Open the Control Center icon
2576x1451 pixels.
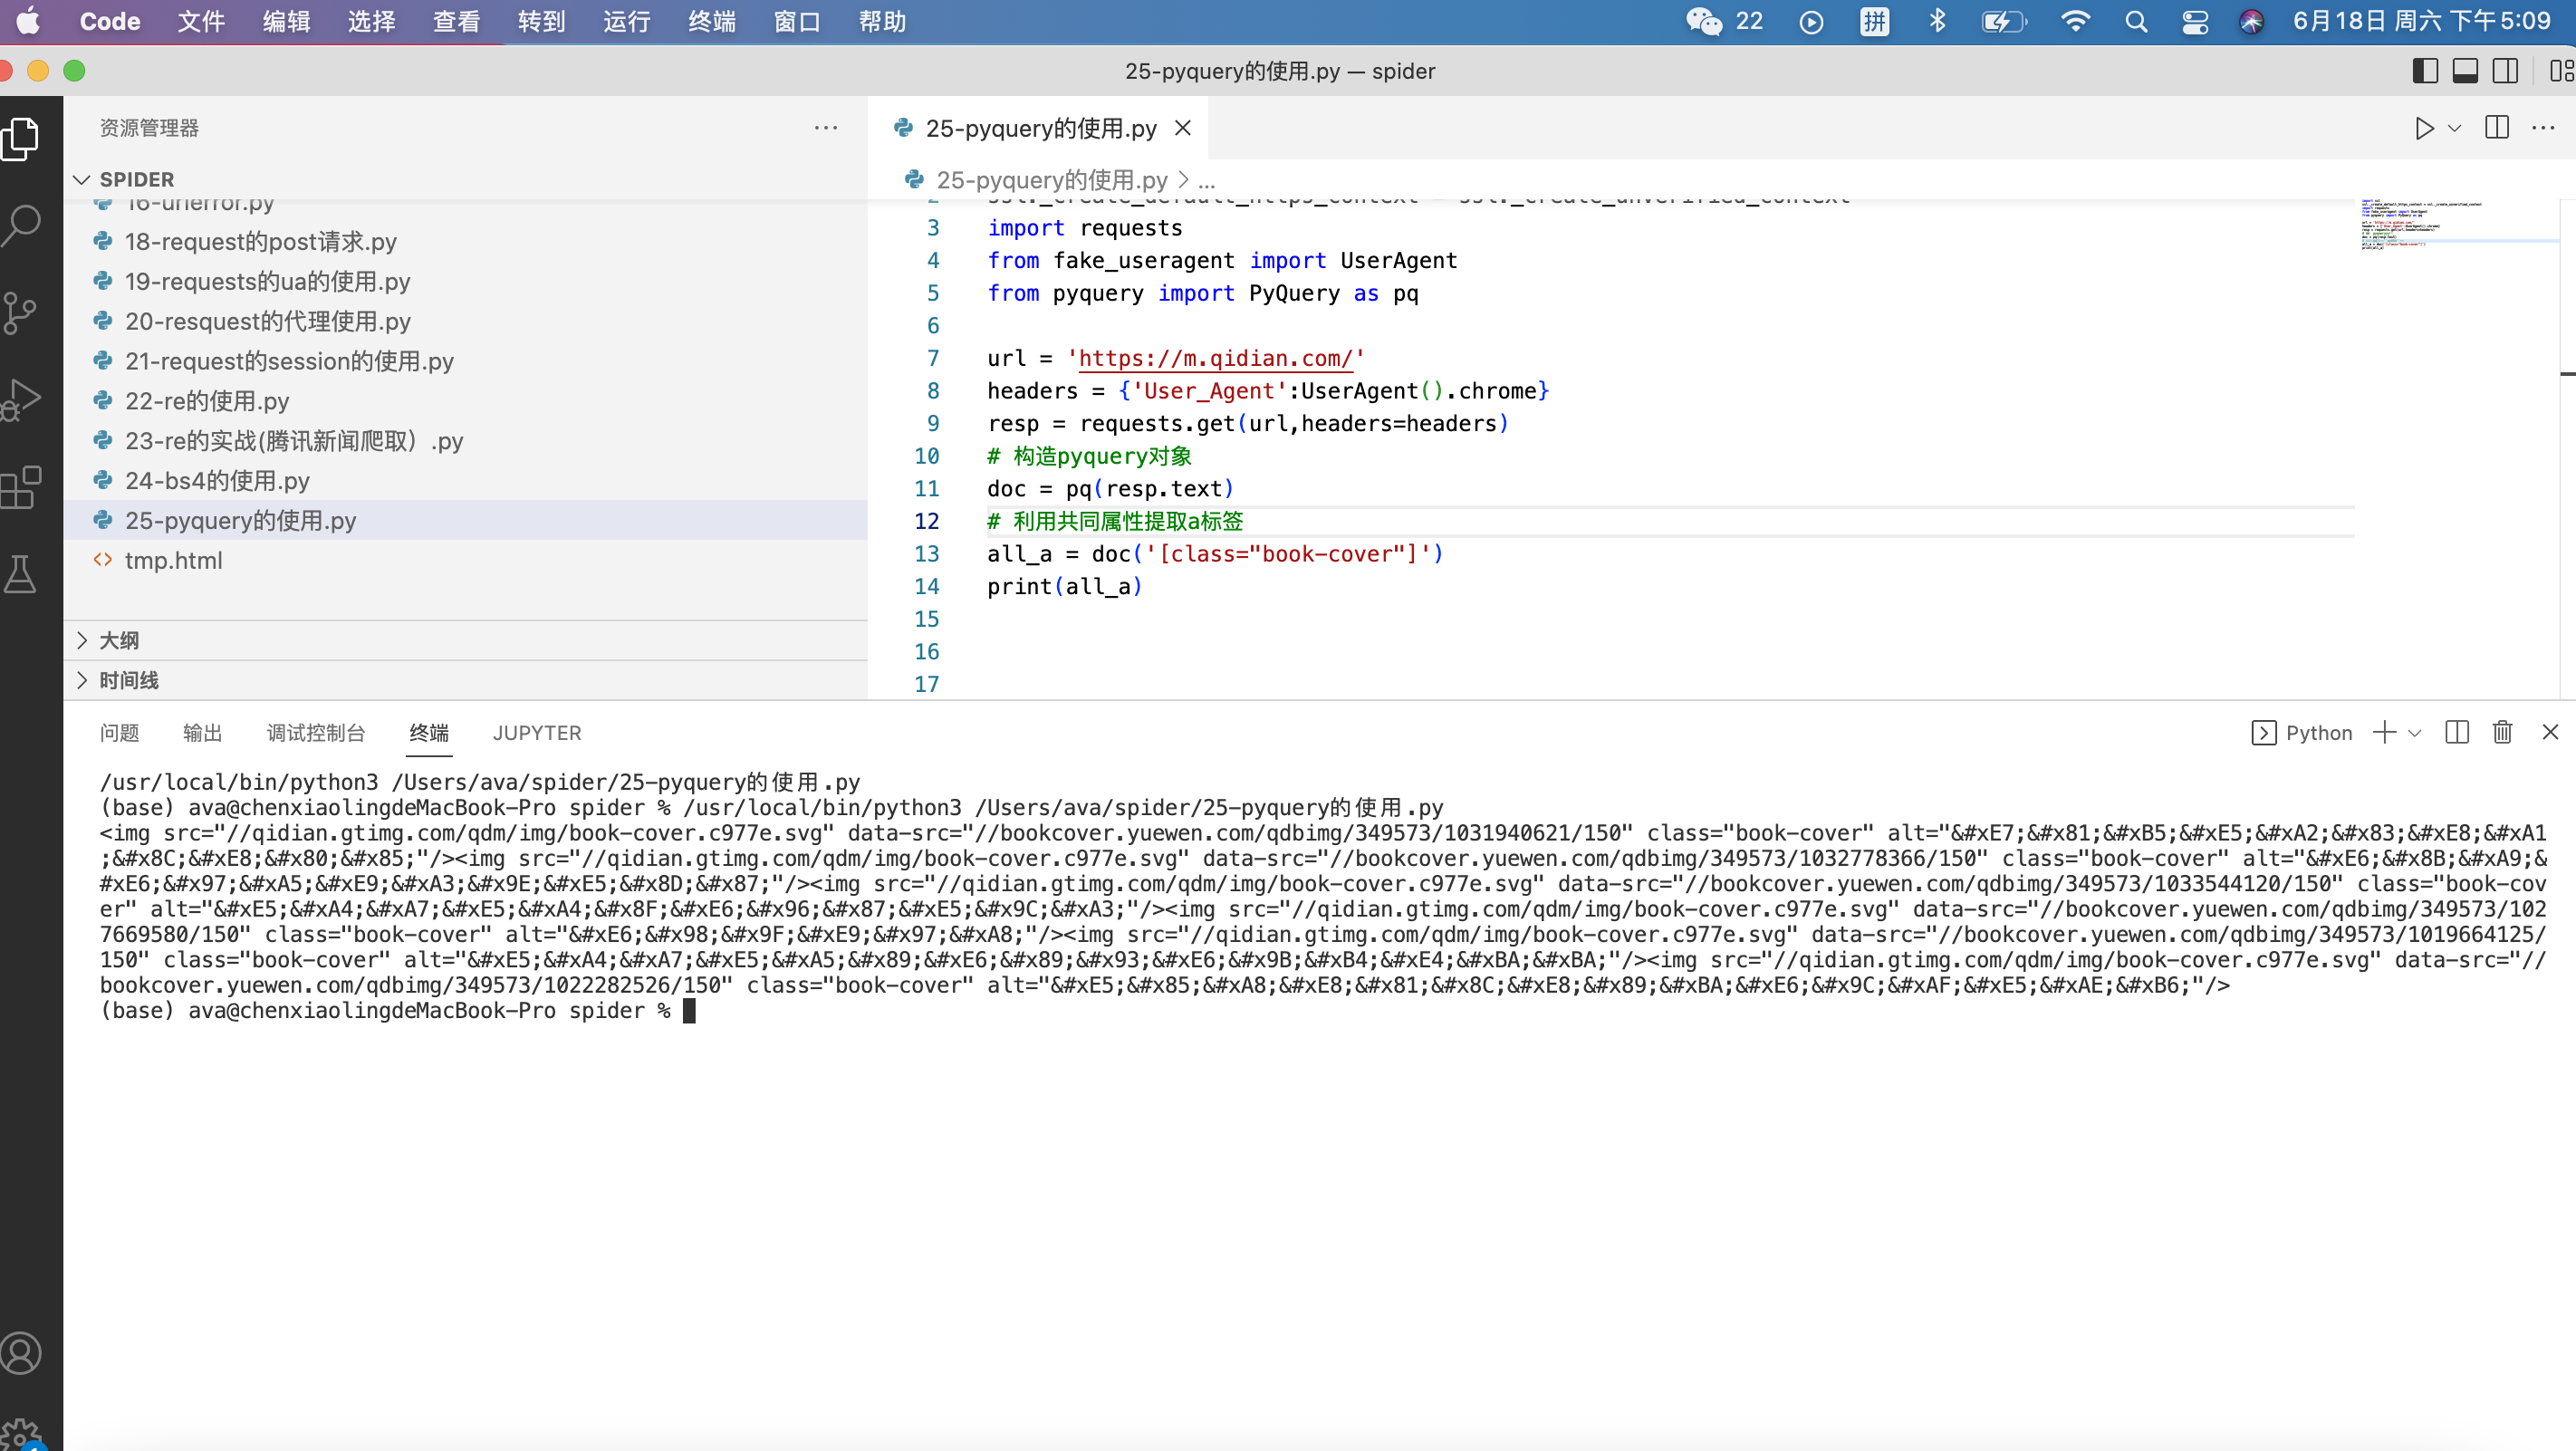(2195, 21)
